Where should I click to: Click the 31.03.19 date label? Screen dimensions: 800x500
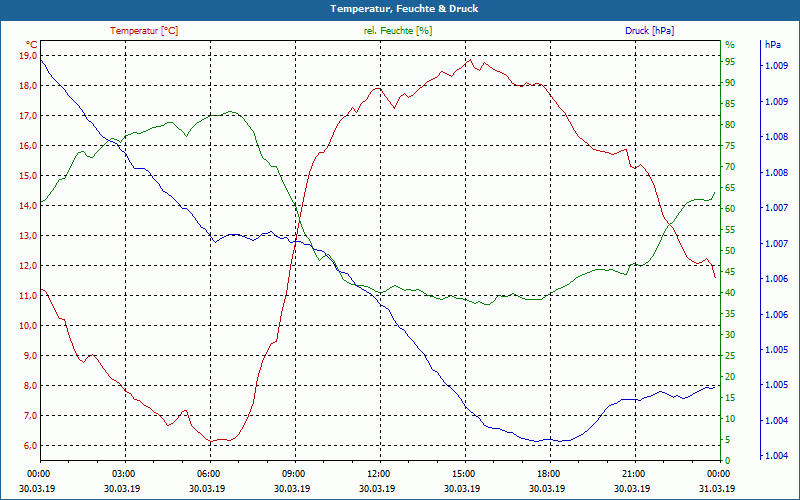(717, 488)
